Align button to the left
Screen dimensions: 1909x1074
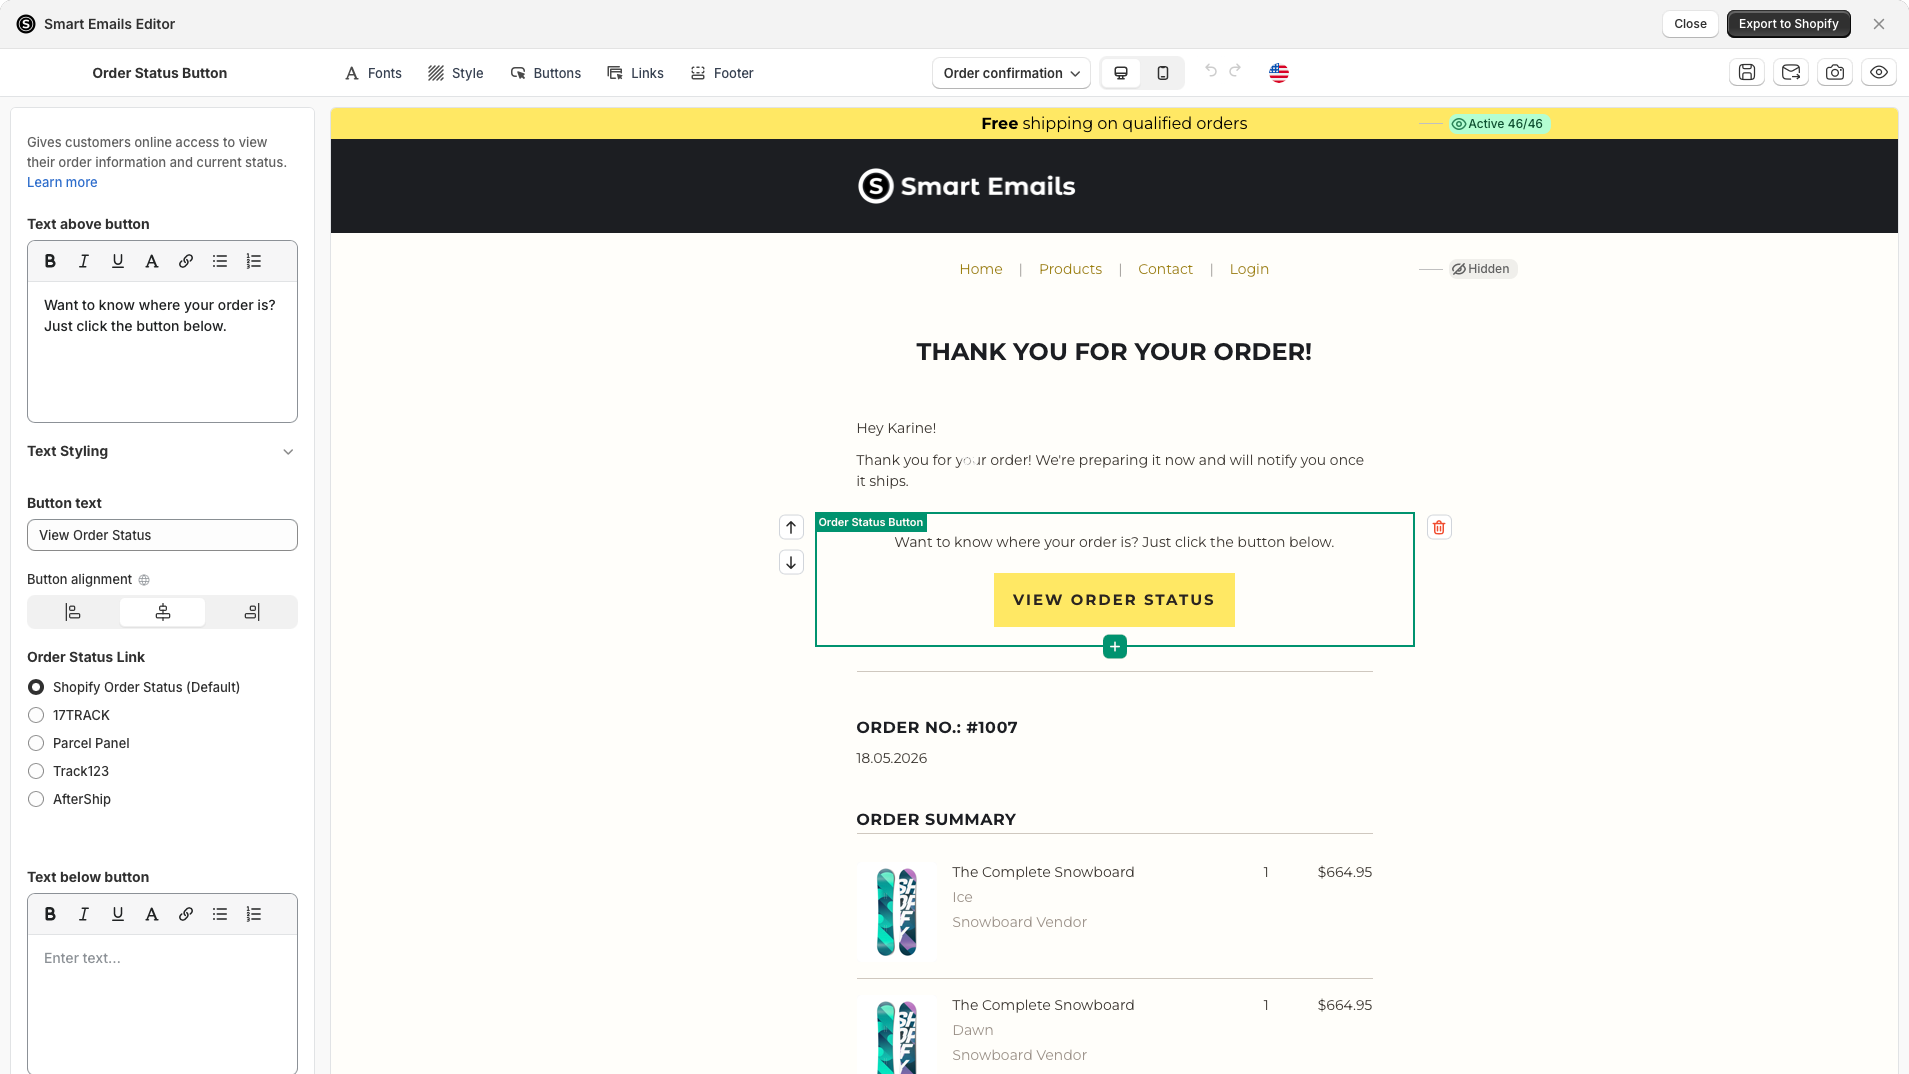click(x=73, y=612)
